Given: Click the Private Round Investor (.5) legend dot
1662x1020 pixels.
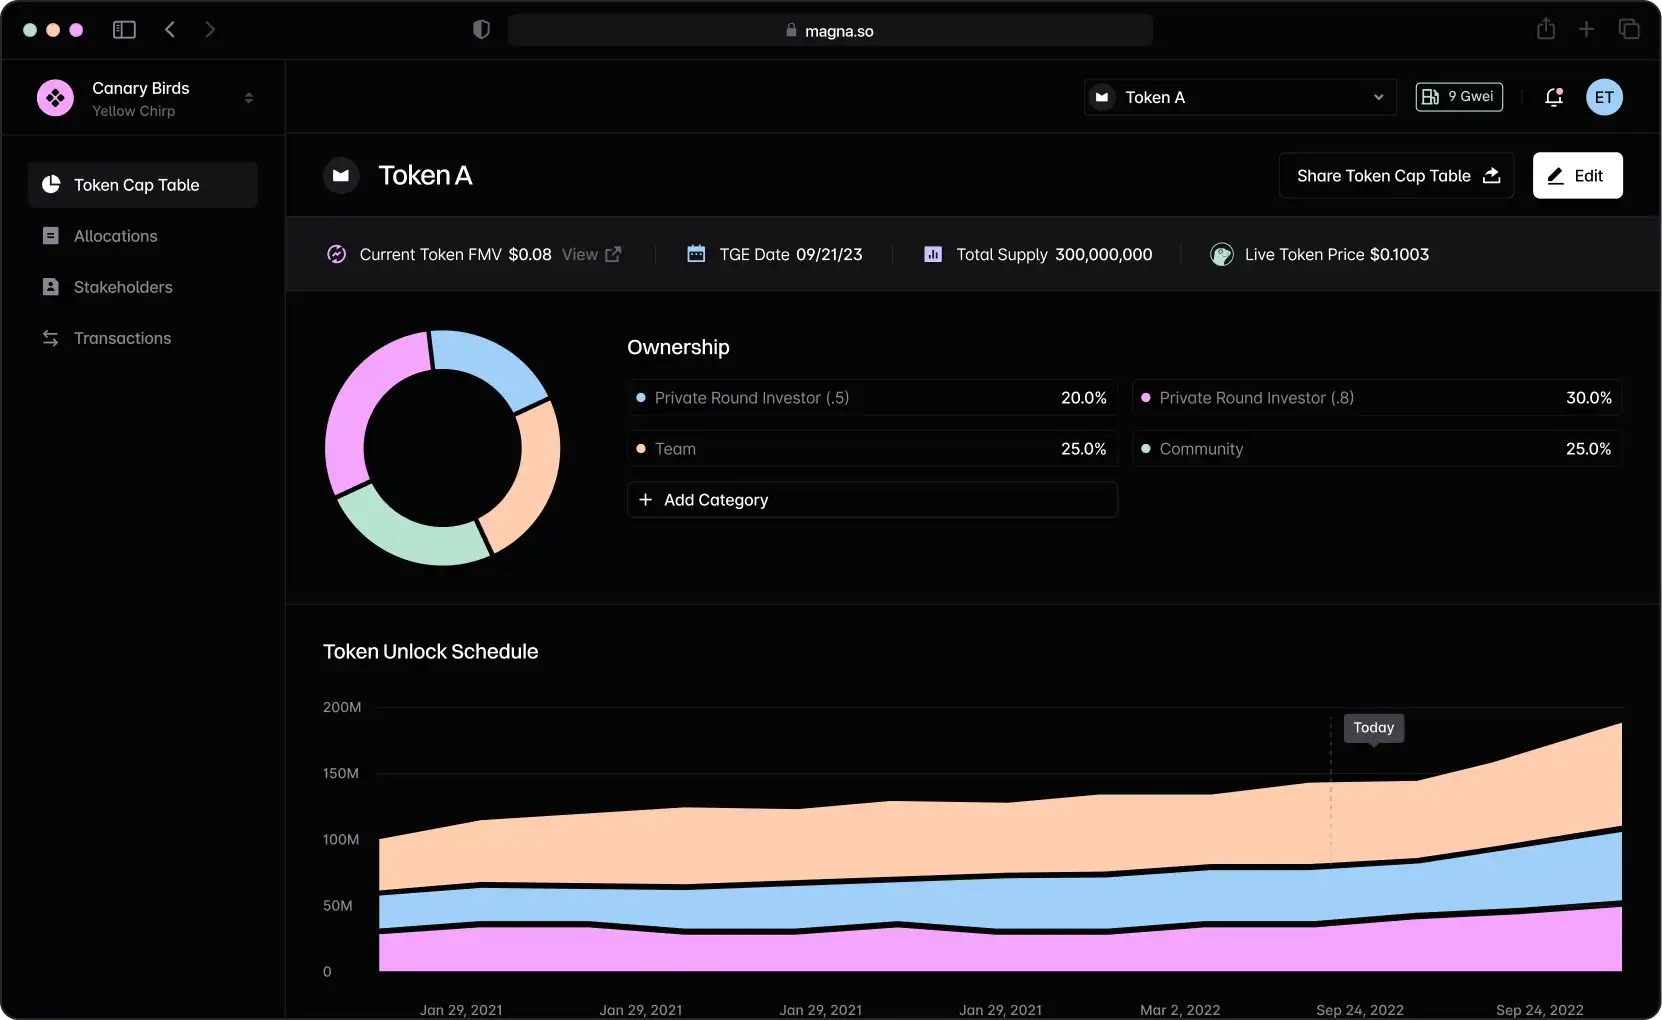Looking at the screenshot, I should [x=642, y=398].
